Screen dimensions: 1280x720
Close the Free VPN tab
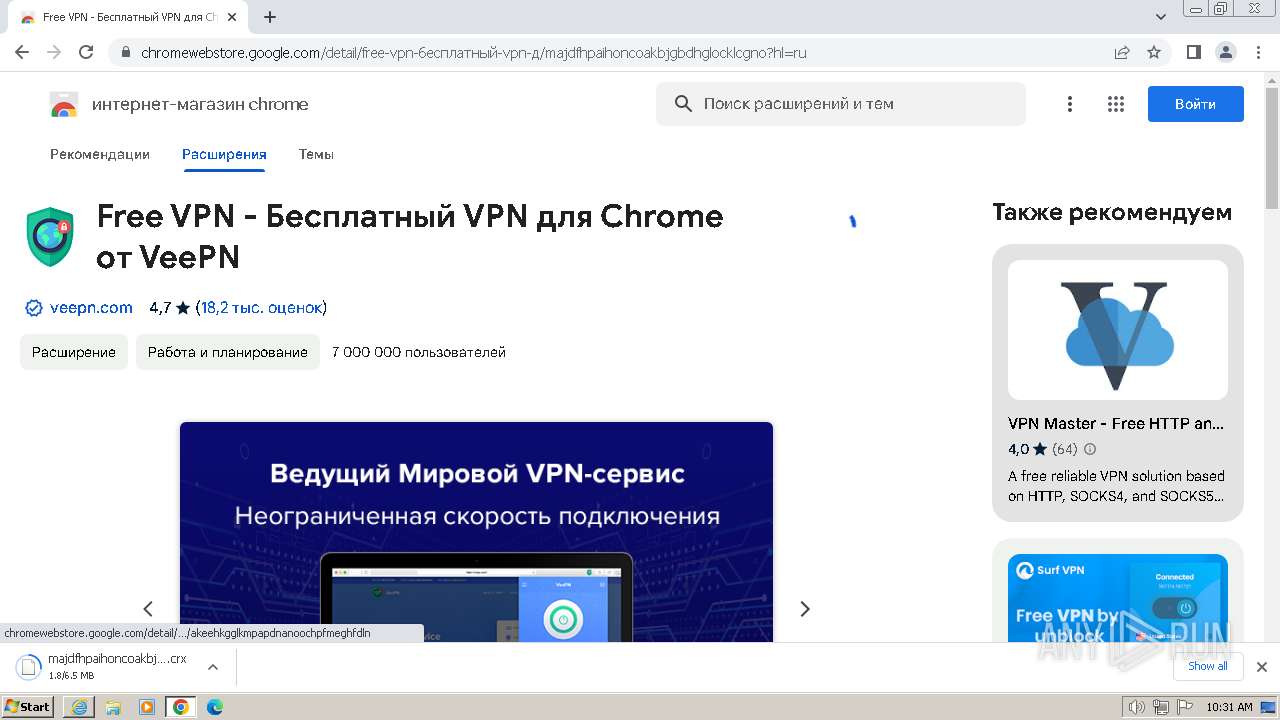point(232,17)
